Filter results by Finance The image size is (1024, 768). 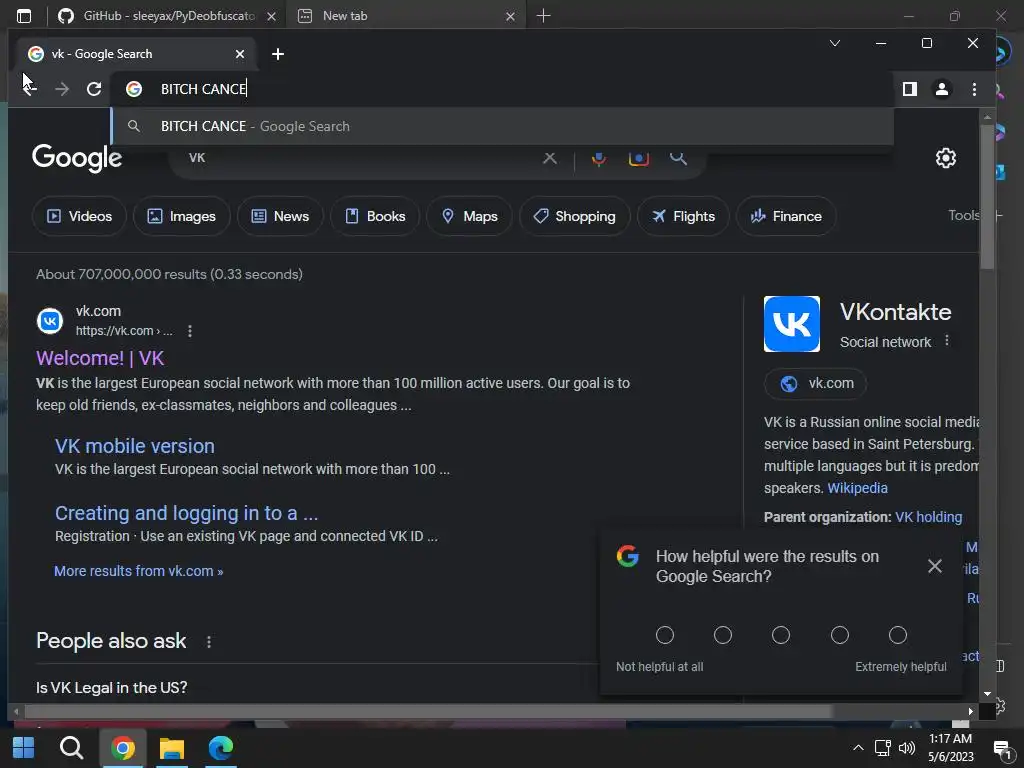pyautogui.click(x=786, y=216)
